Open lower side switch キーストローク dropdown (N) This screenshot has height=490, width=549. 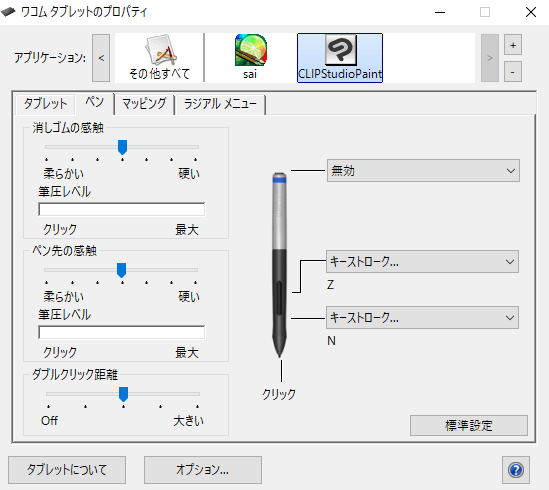coord(422,317)
